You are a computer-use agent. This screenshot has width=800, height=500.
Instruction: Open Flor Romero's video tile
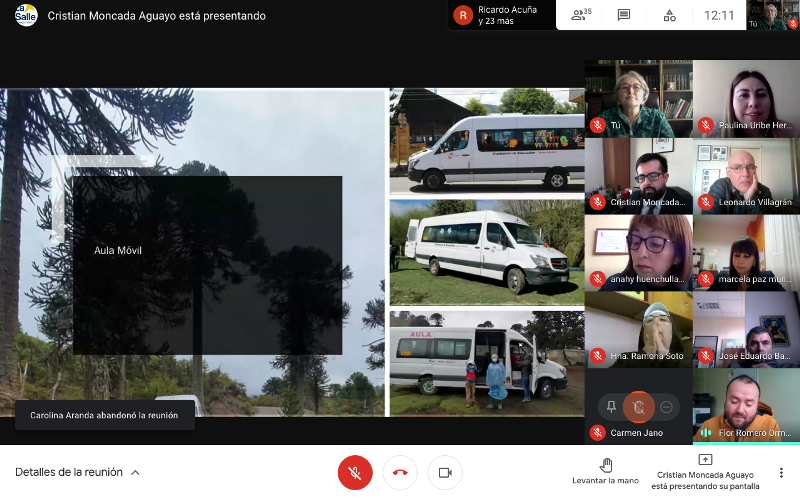746,405
